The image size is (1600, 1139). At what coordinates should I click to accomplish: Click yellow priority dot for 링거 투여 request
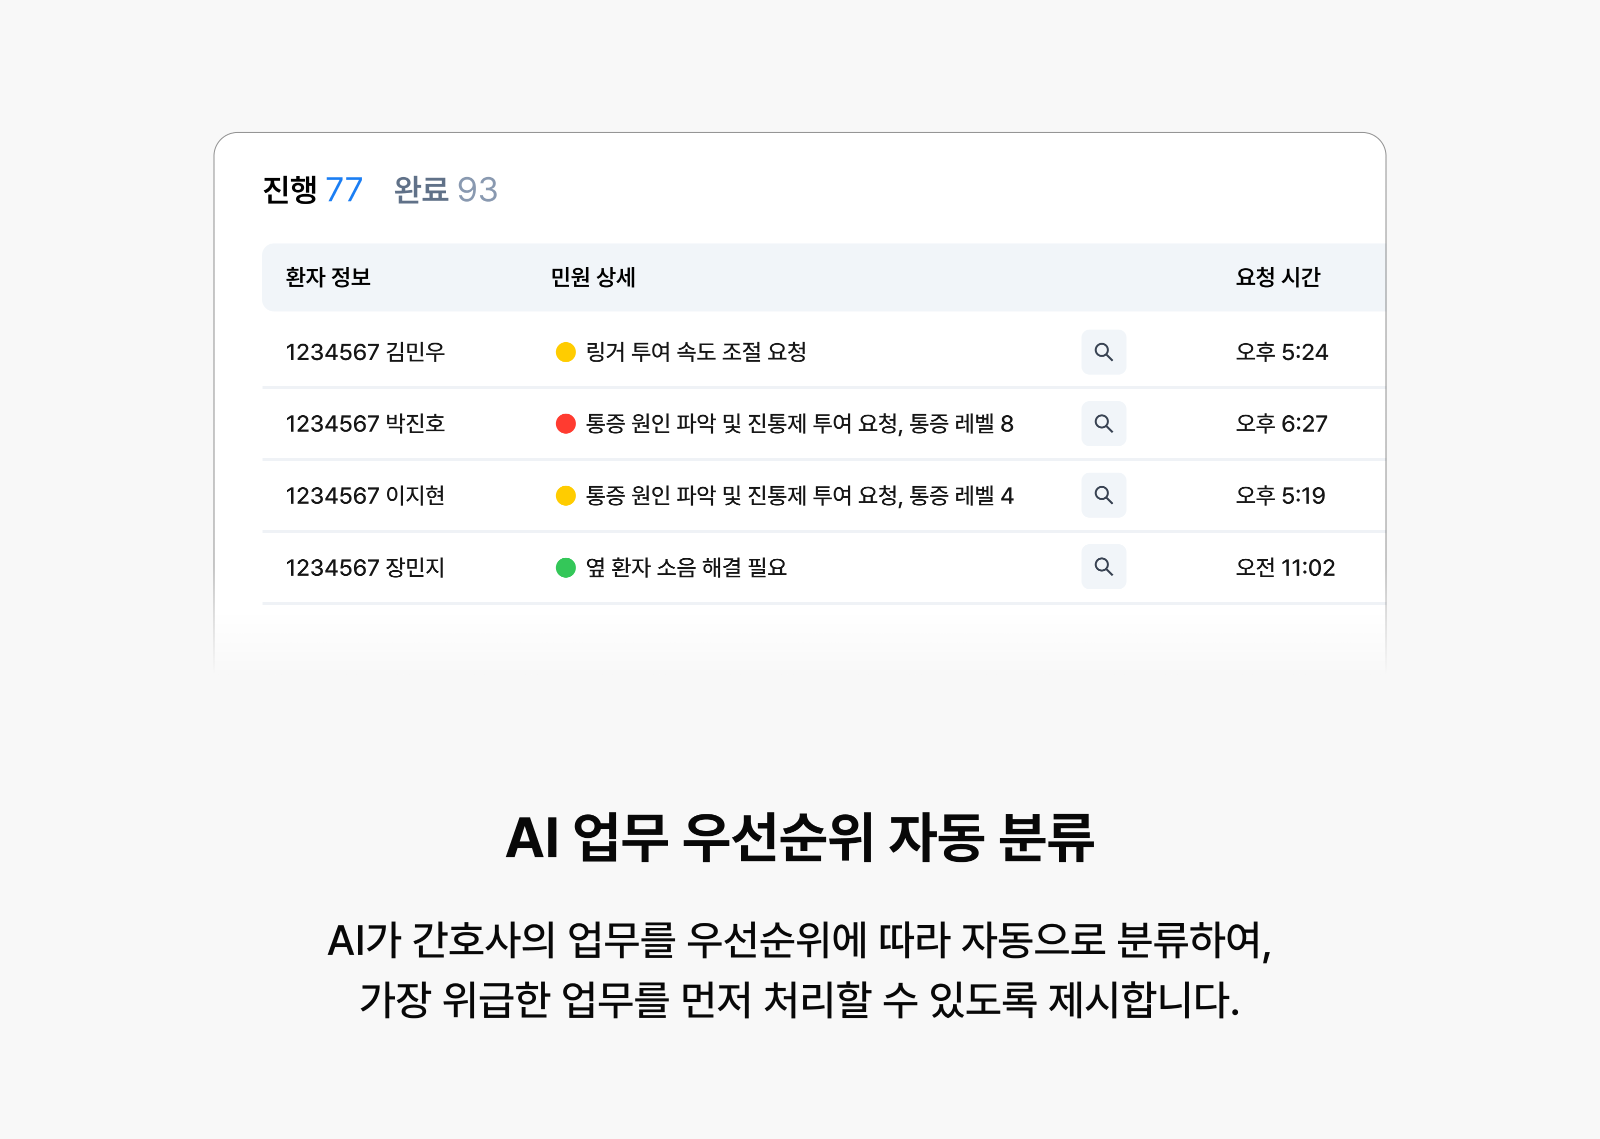[565, 352]
